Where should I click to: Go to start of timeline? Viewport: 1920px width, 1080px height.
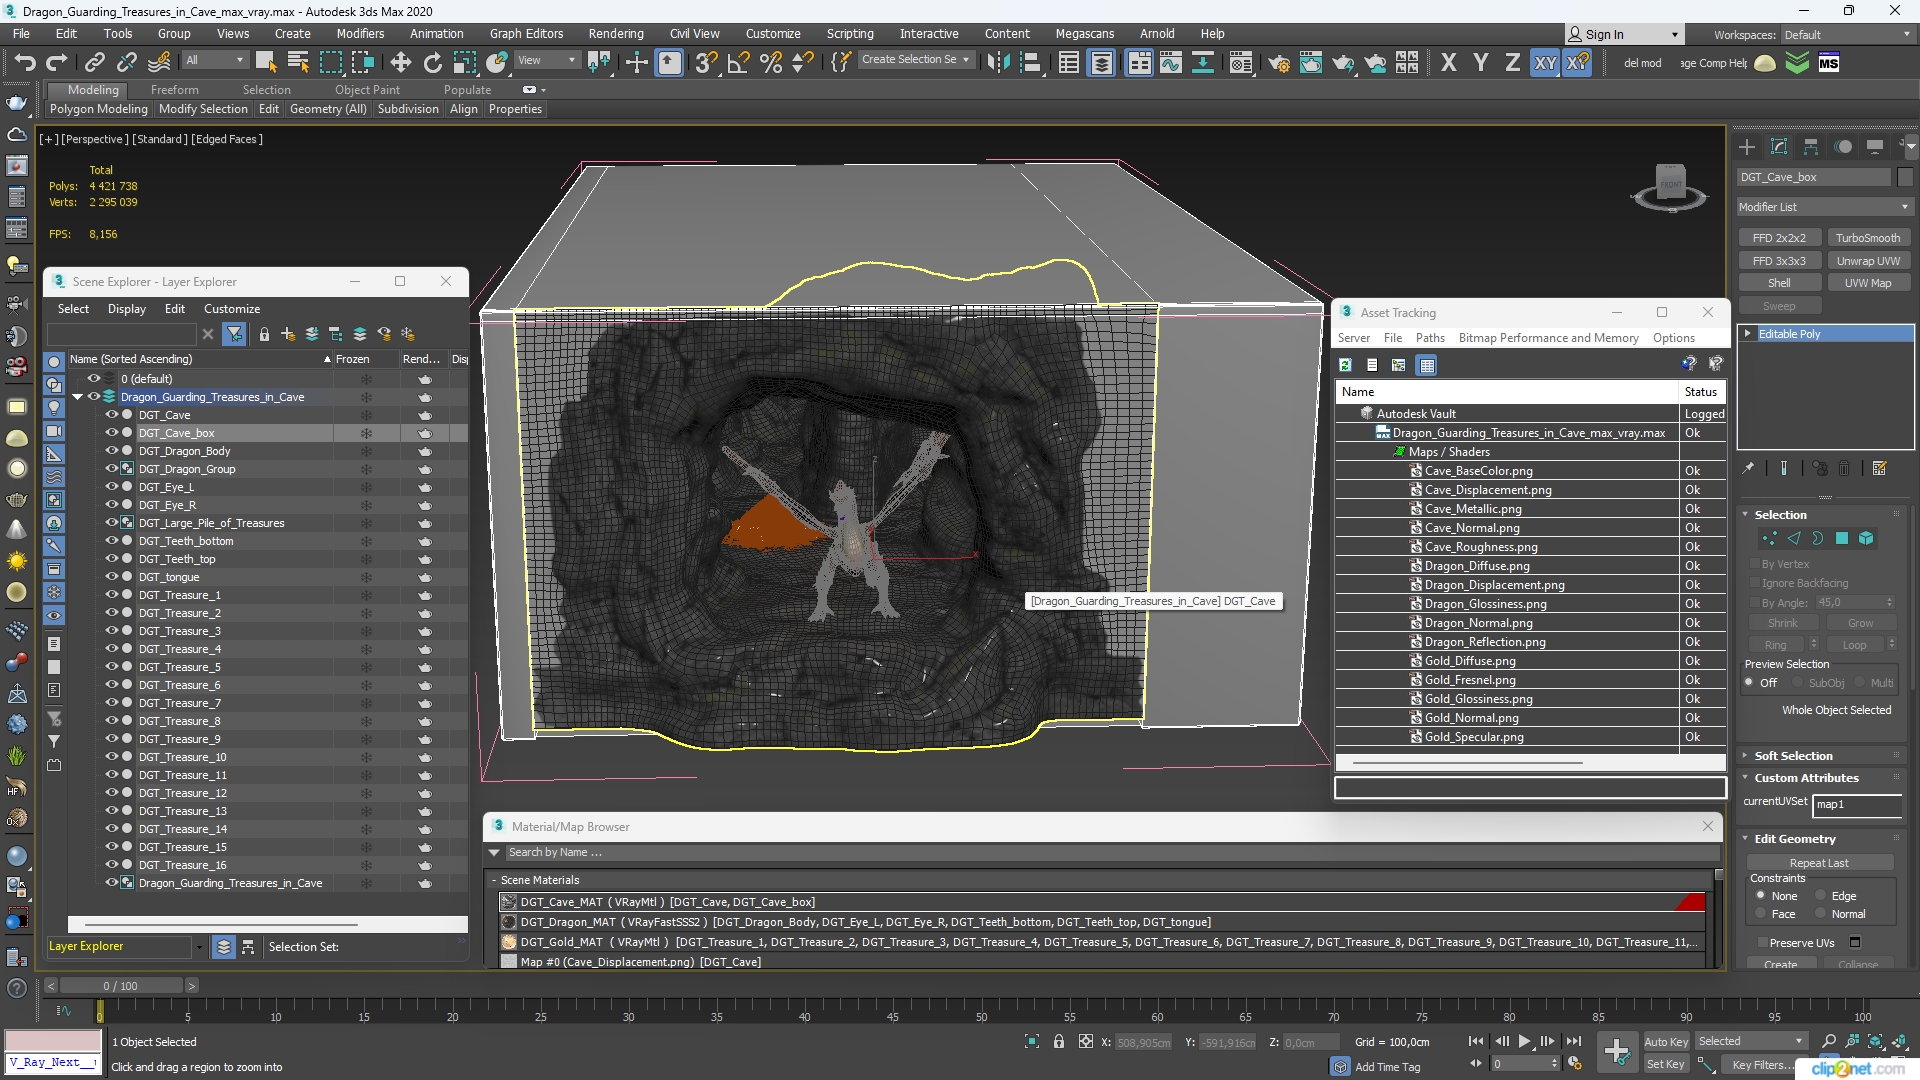coord(1476,1041)
